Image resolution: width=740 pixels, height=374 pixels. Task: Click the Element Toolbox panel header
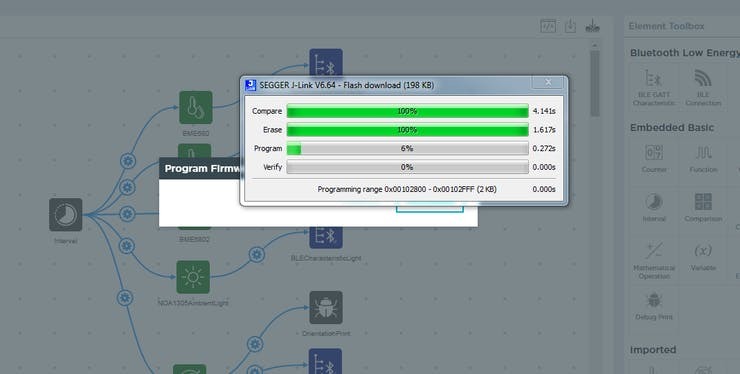point(666,26)
